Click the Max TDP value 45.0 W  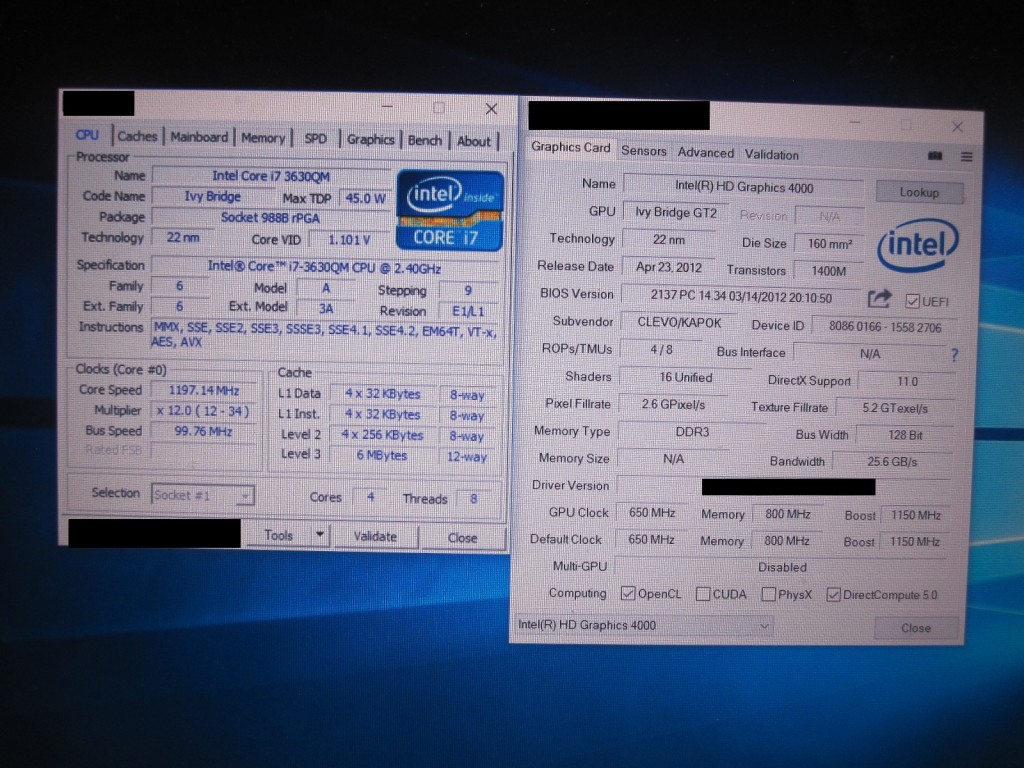[365, 199]
